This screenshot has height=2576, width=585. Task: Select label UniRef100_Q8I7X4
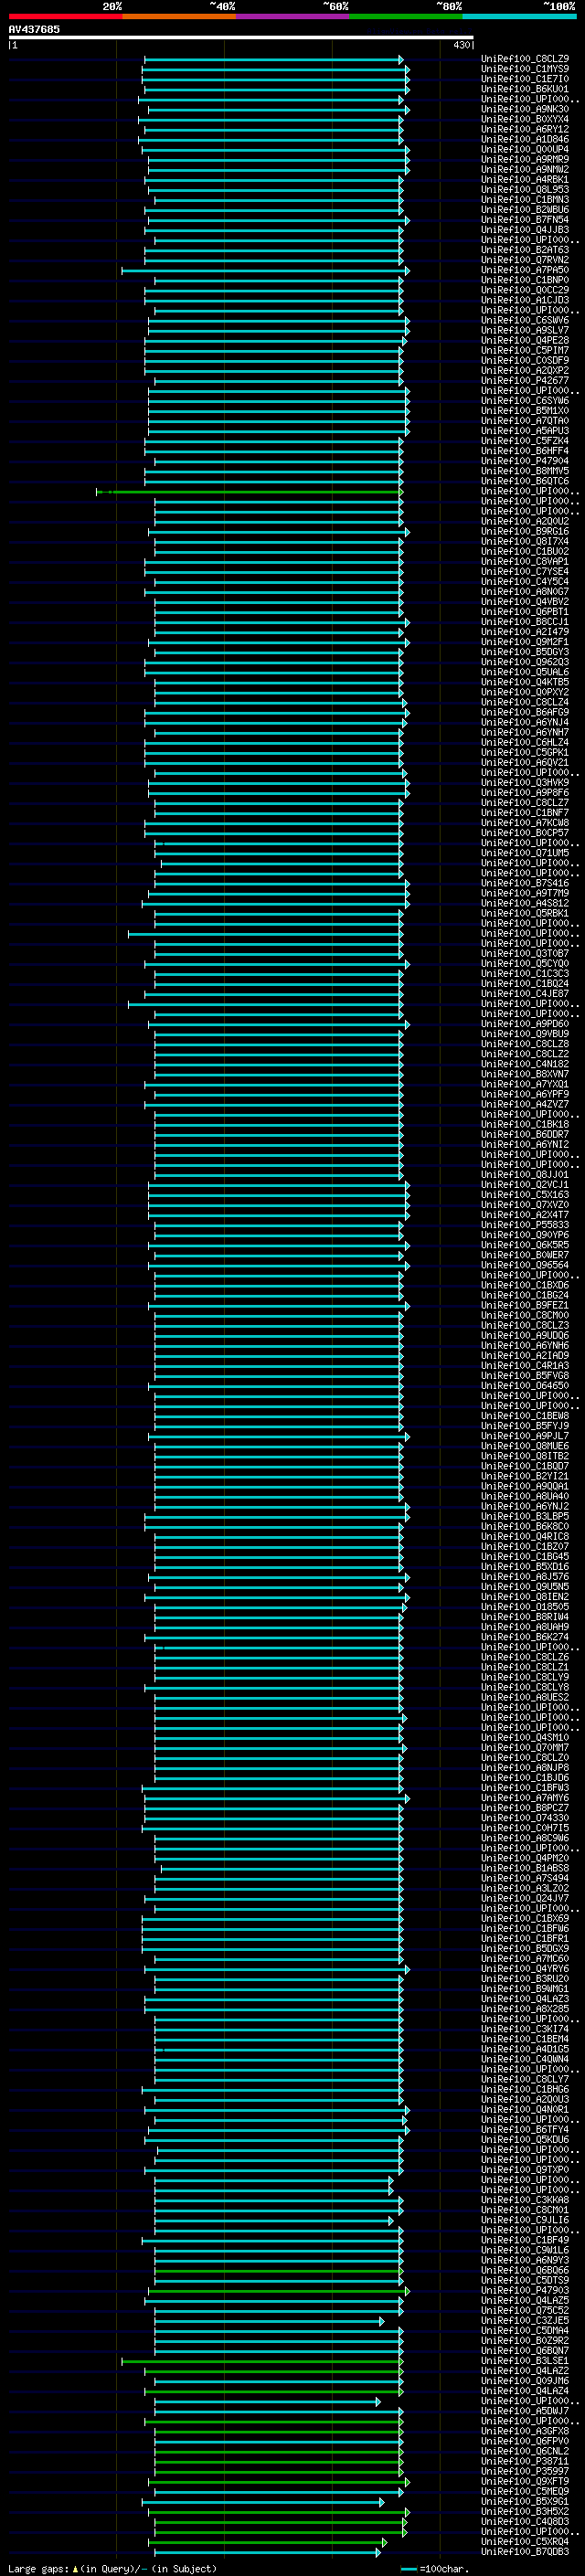[525, 541]
